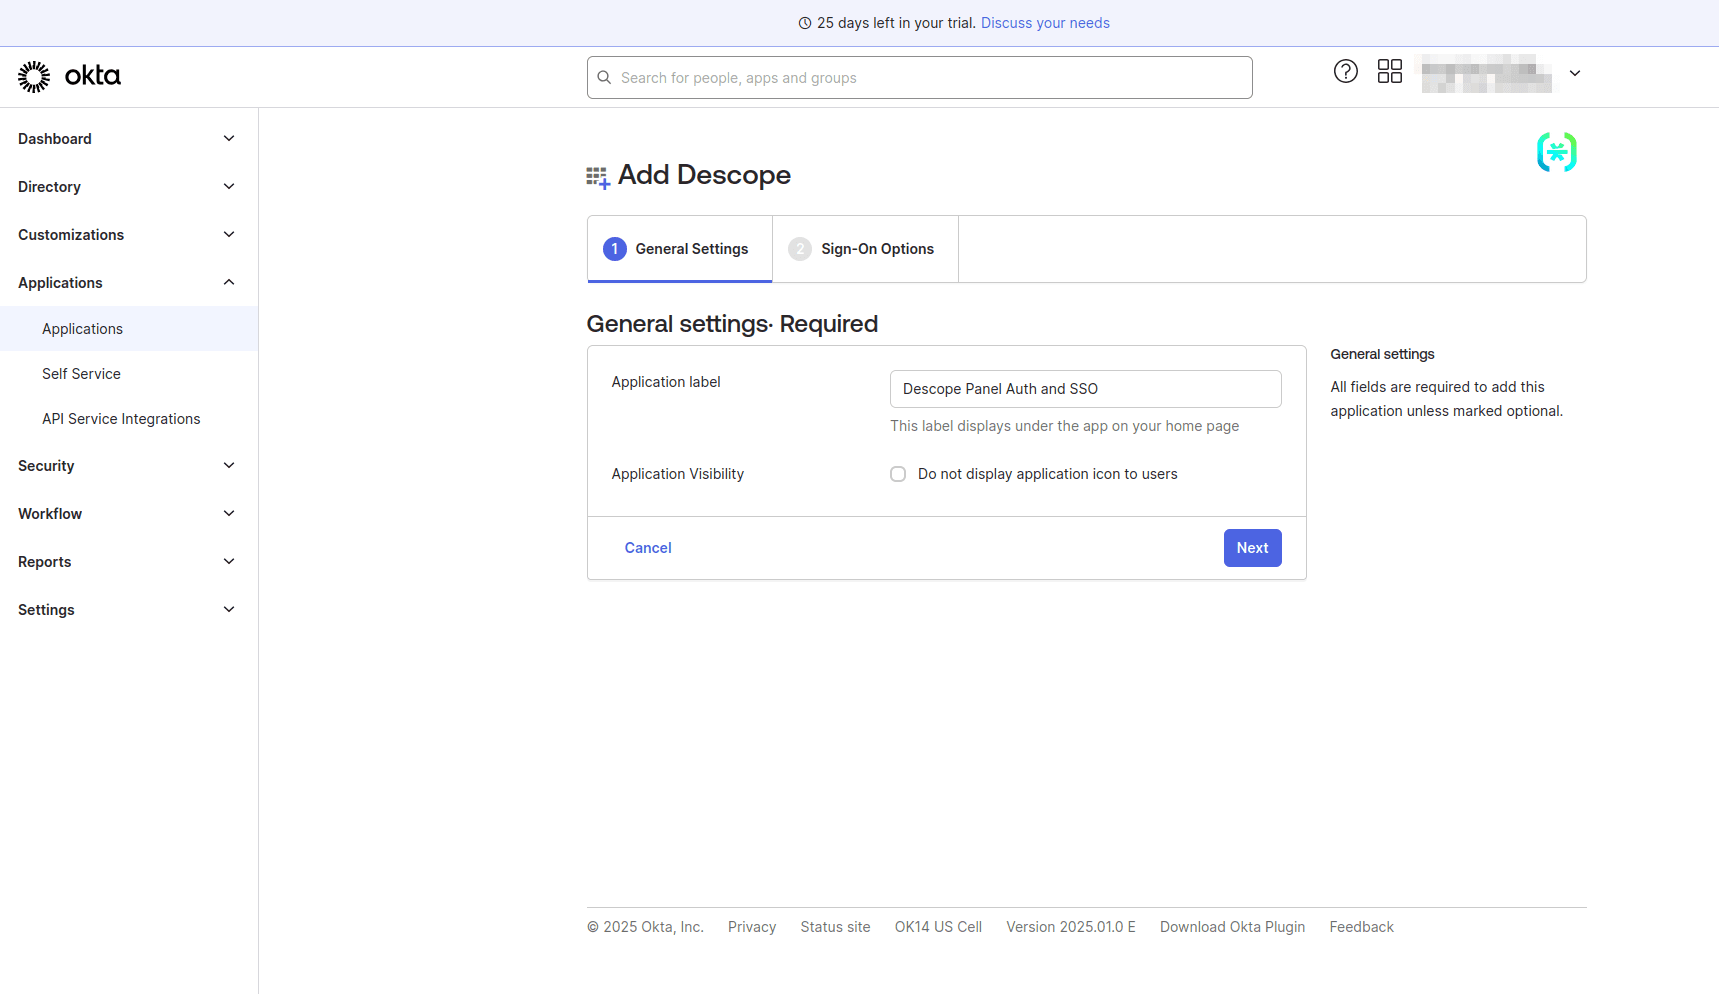Click the Application label input field
Image resolution: width=1719 pixels, height=994 pixels.
point(1084,388)
